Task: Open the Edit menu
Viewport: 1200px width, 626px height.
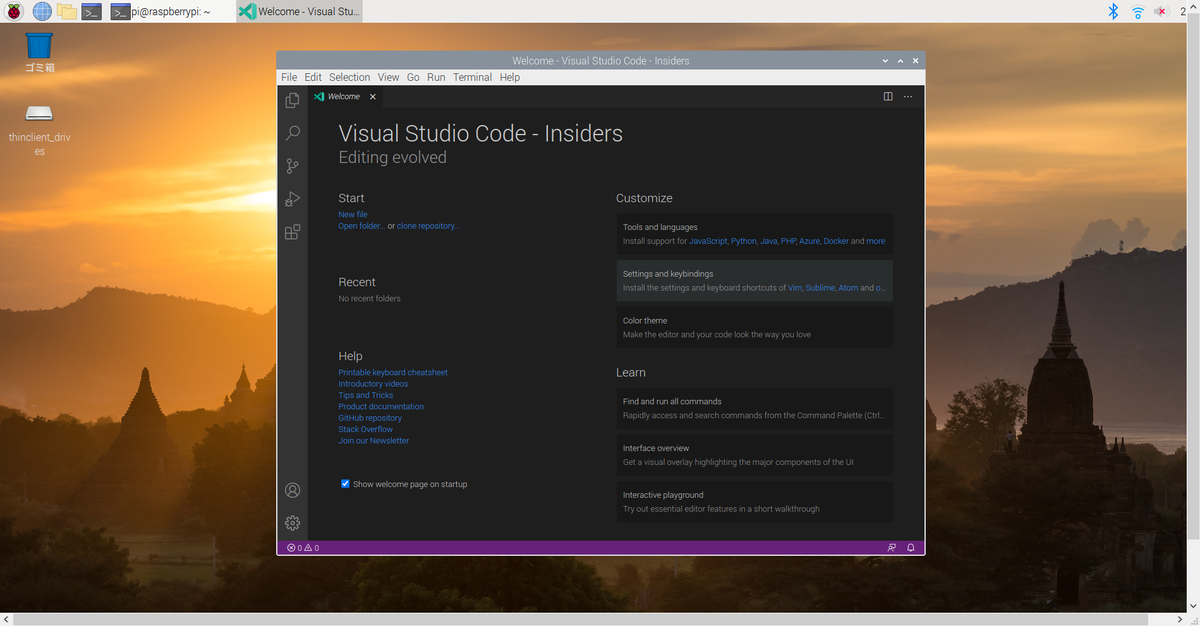Action: coord(313,77)
